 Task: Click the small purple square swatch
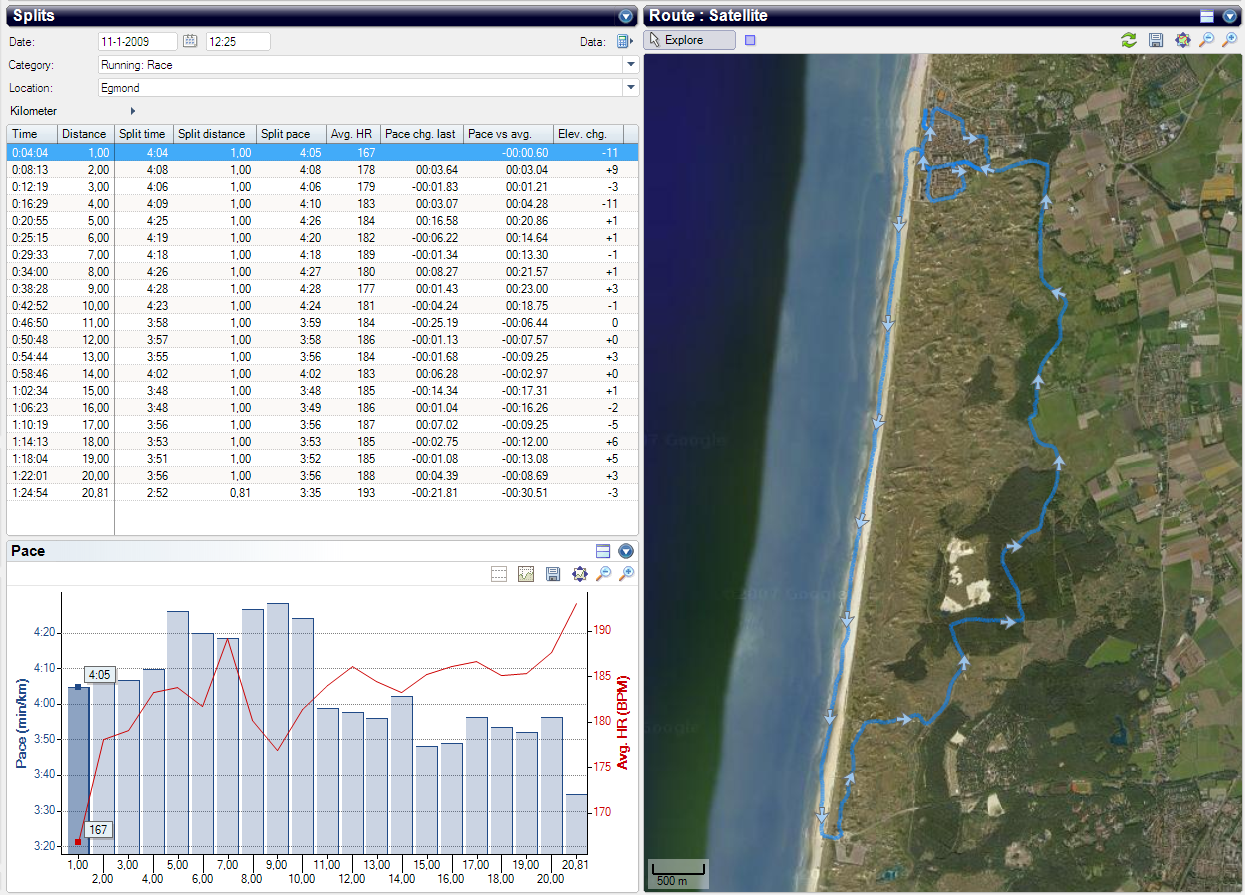point(751,40)
